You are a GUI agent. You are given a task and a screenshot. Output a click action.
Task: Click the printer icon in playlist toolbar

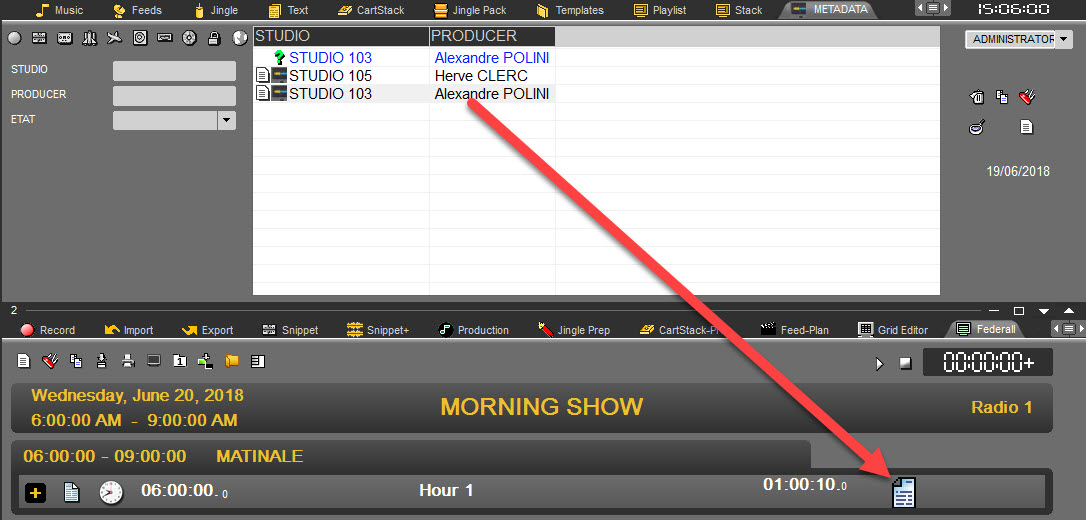(128, 361)
